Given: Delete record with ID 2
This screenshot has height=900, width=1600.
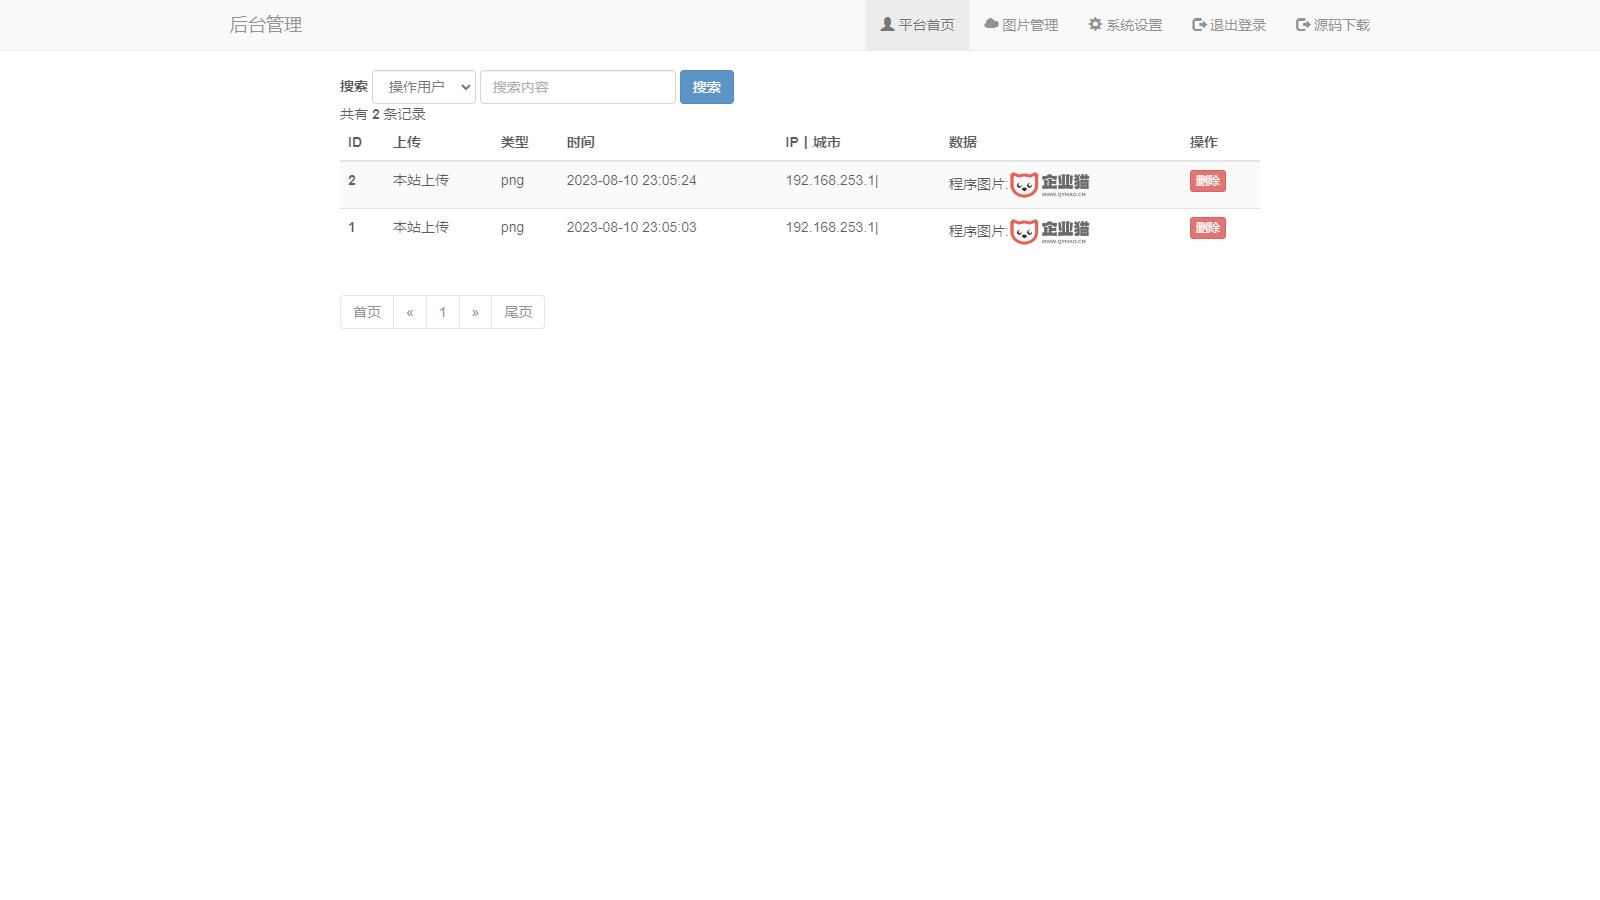Looking at the screenshot, I should coord(1207,181).
